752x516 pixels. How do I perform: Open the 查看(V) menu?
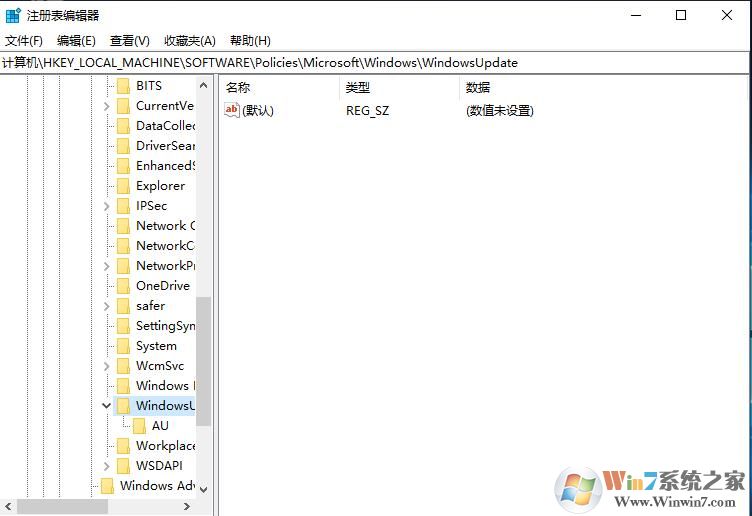[129, 41]
